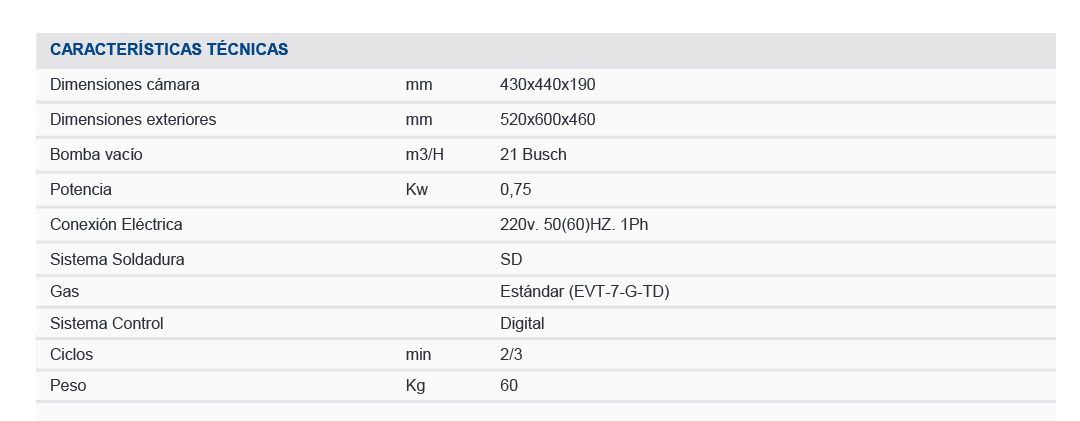The height and width of the screenshot is (421, 1080).
Task: Select the "Dimensiones cámara" row label
Action: tap(125, 85)
